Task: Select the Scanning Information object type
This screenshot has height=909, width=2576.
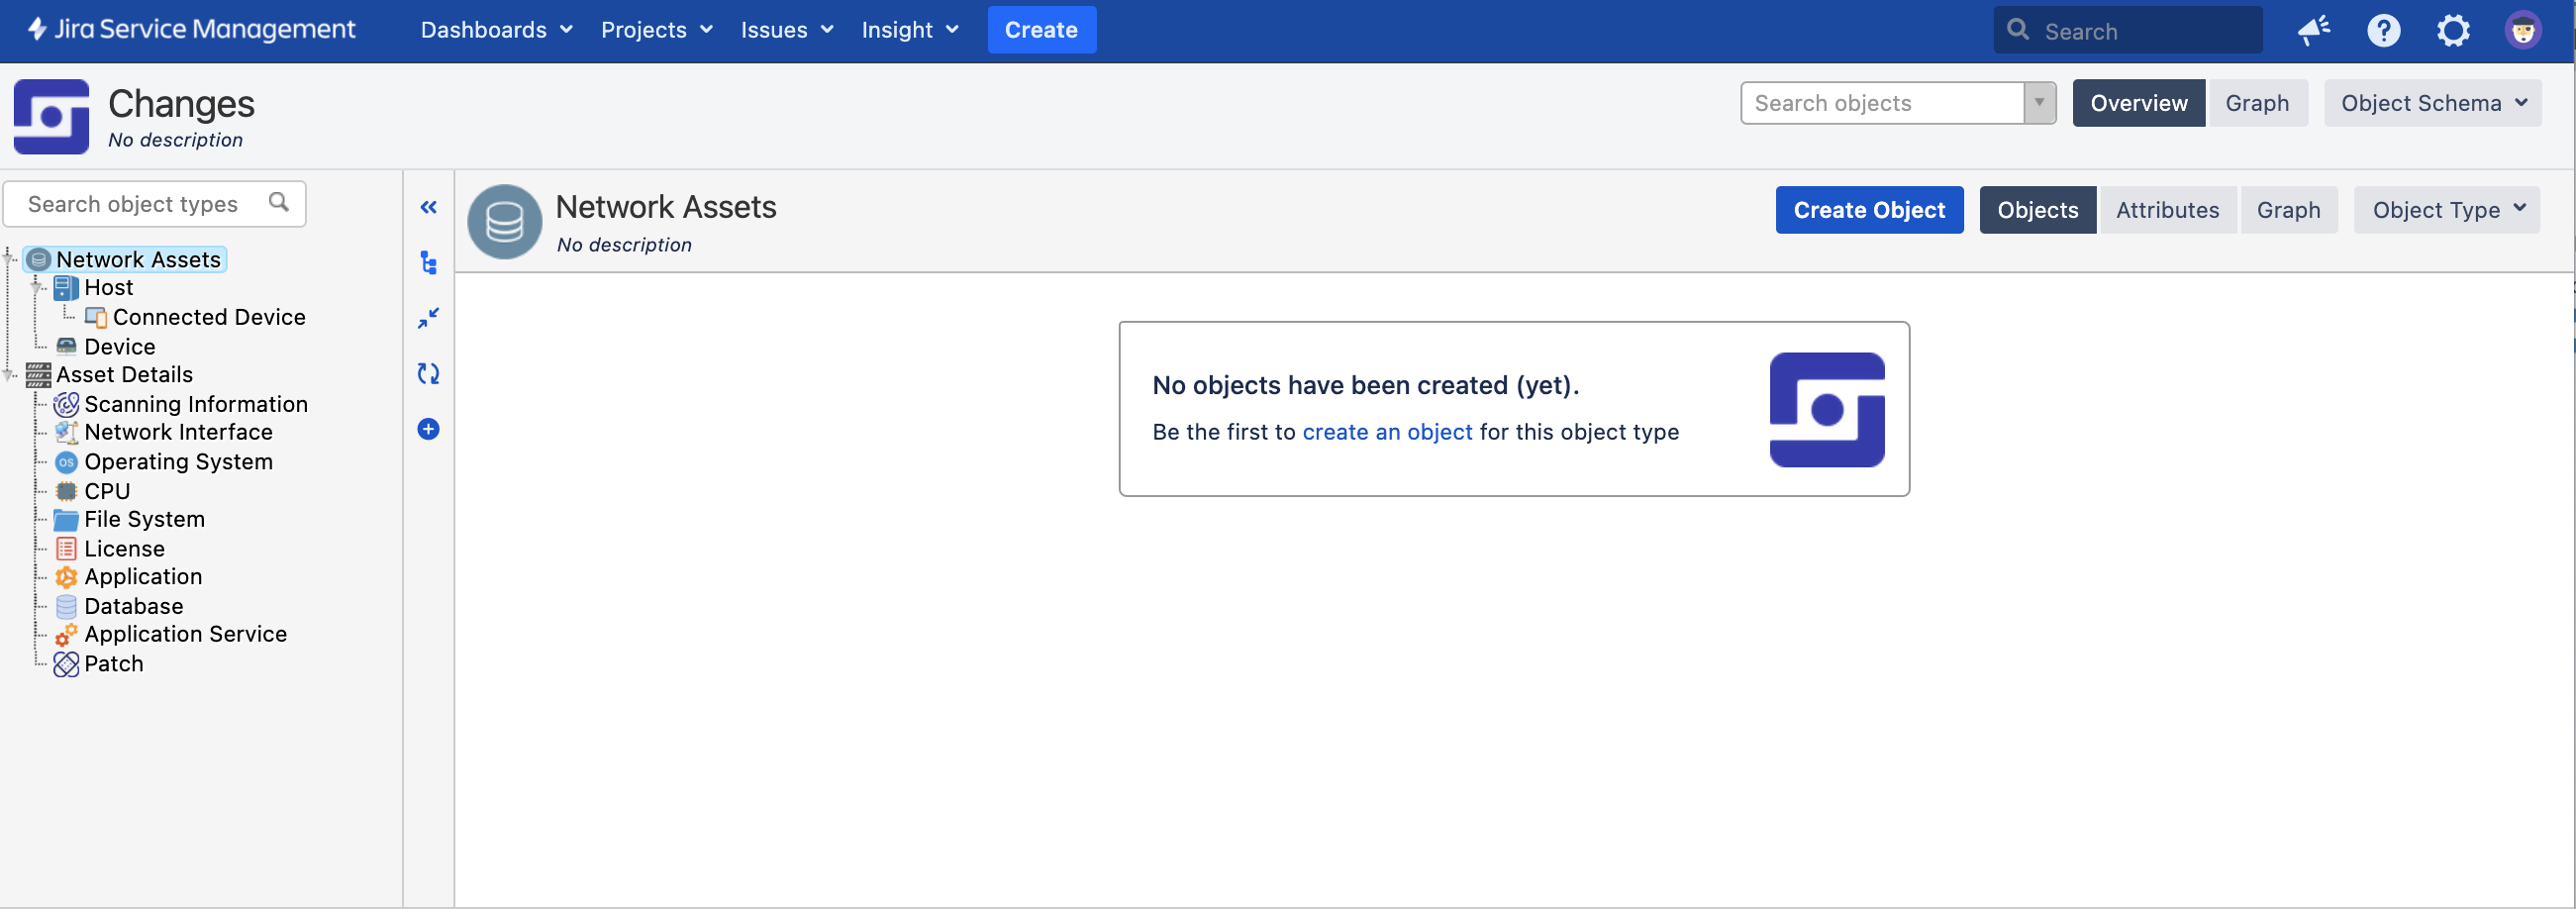Action: click(x=195, y=404)
